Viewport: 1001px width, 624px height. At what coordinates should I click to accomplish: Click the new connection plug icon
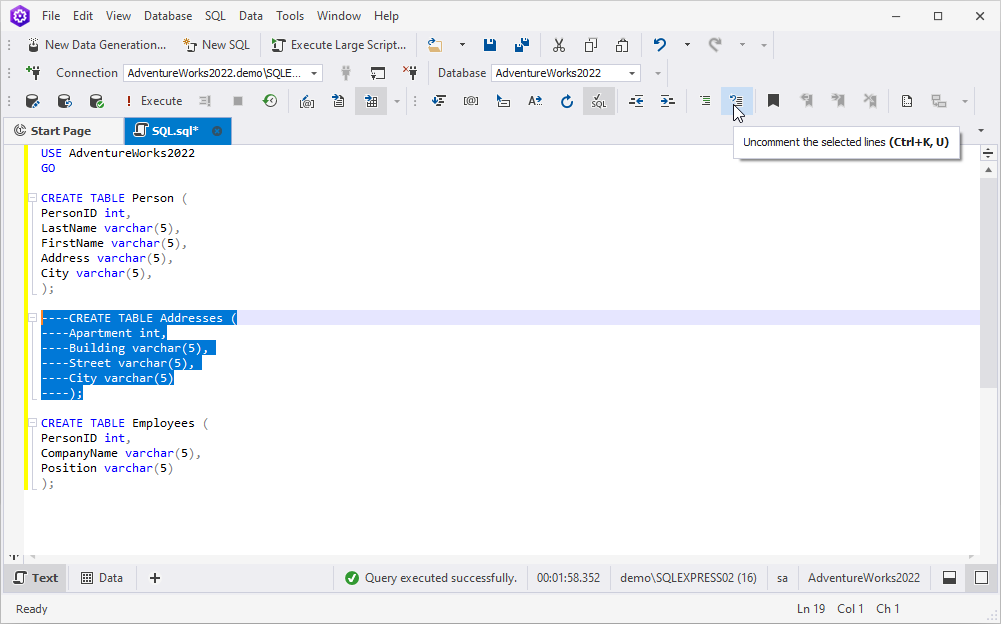coord(33,73)
